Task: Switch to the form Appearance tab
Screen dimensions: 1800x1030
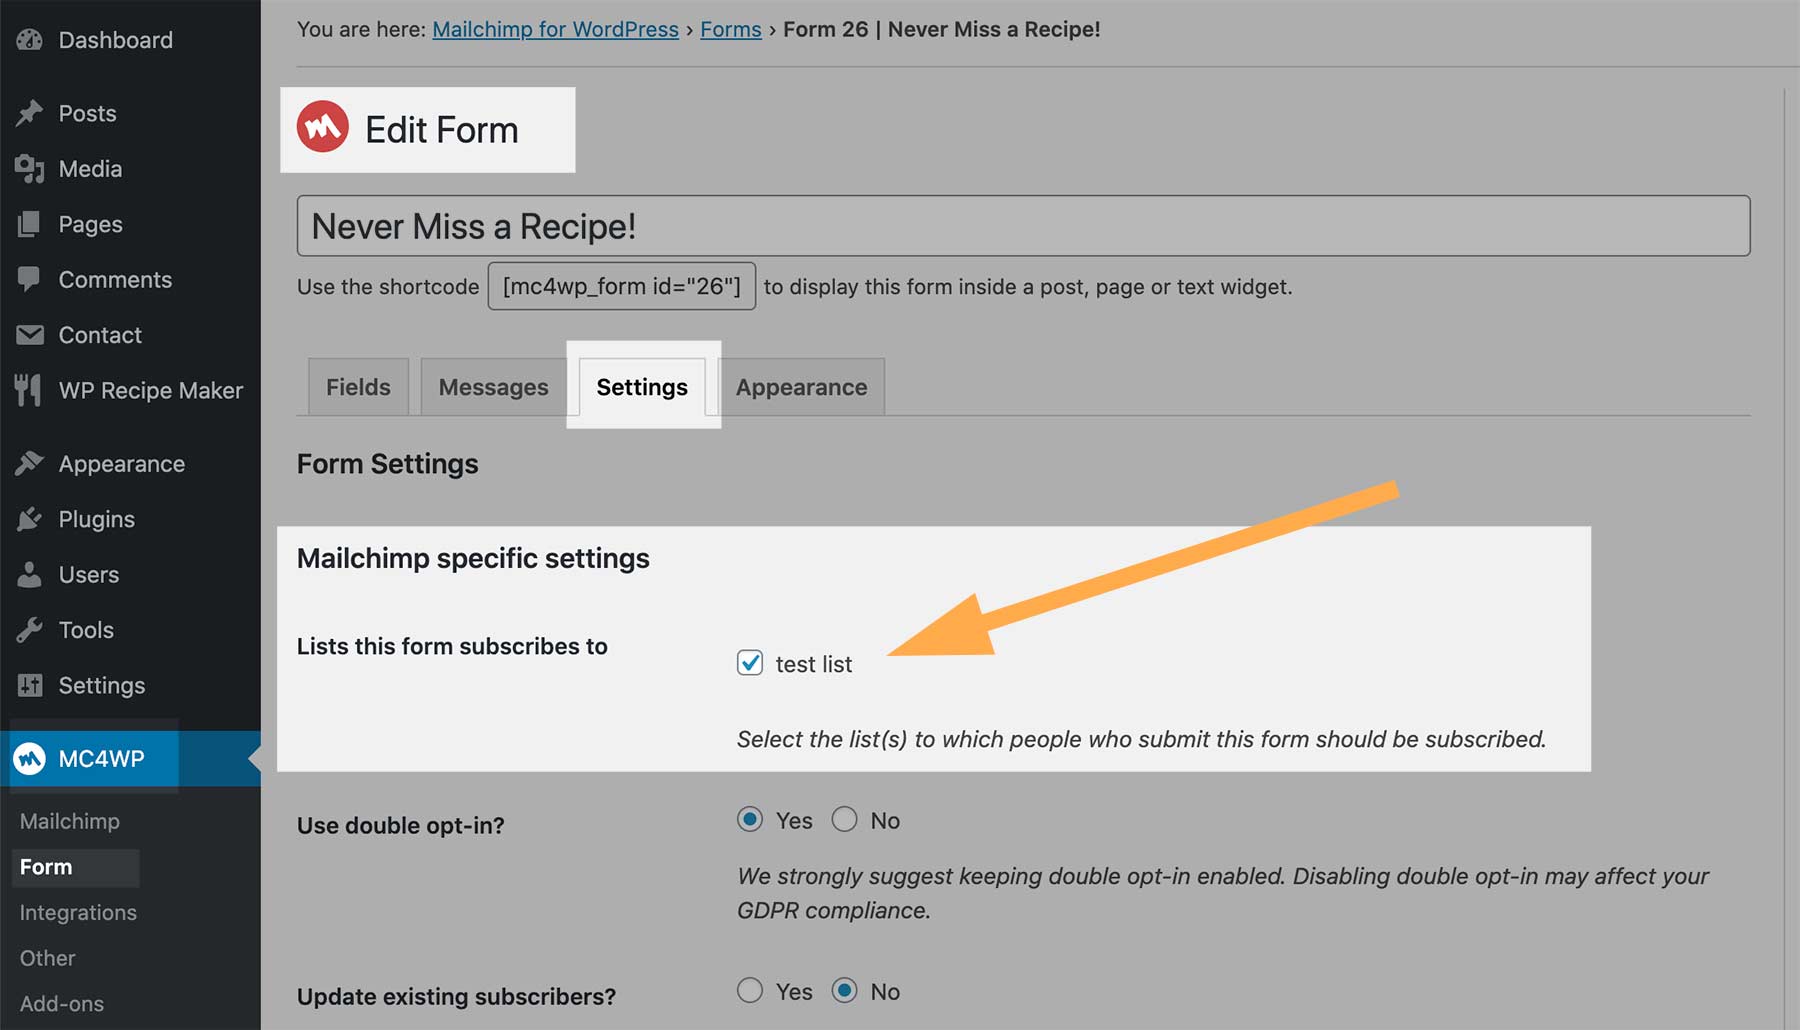Action: click(x=801, y=387)
